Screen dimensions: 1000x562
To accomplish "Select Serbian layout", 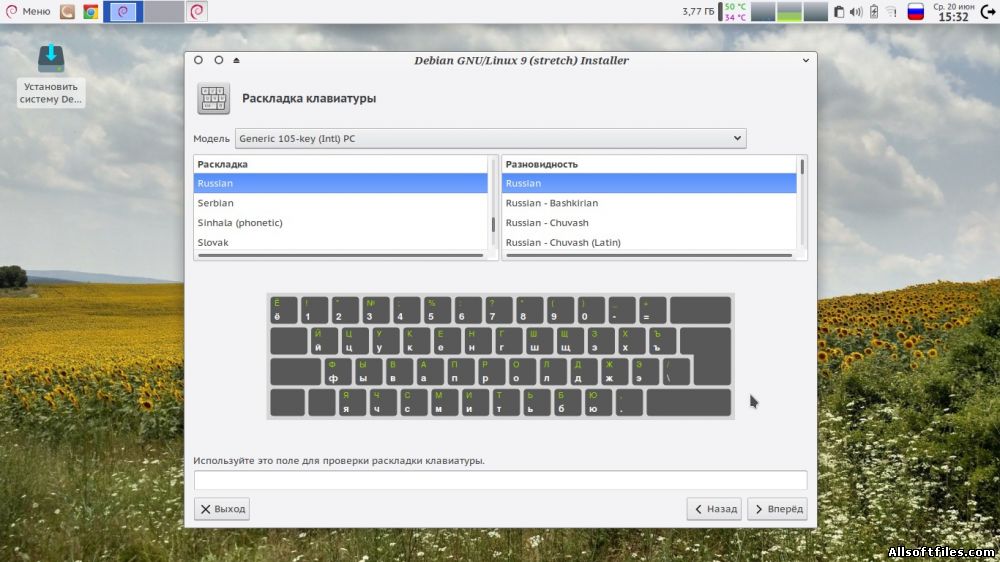I will (x=341, y=203).
